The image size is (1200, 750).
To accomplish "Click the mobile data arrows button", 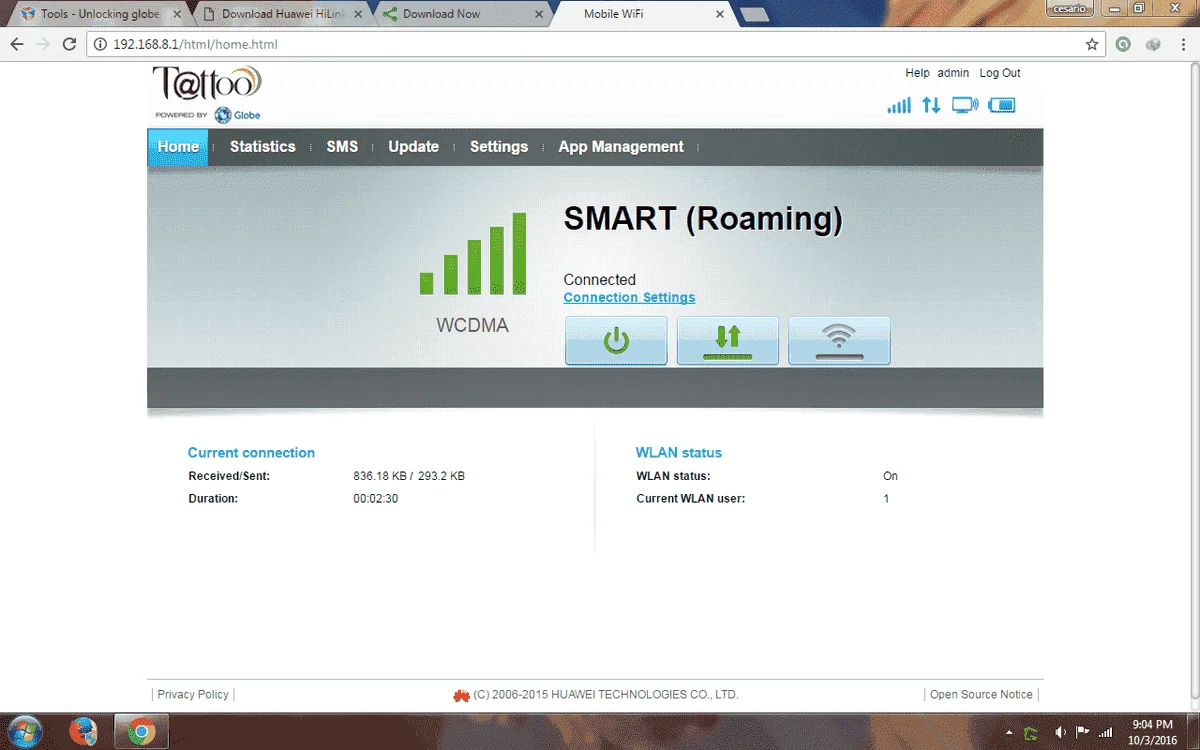I will coord(727,341).
